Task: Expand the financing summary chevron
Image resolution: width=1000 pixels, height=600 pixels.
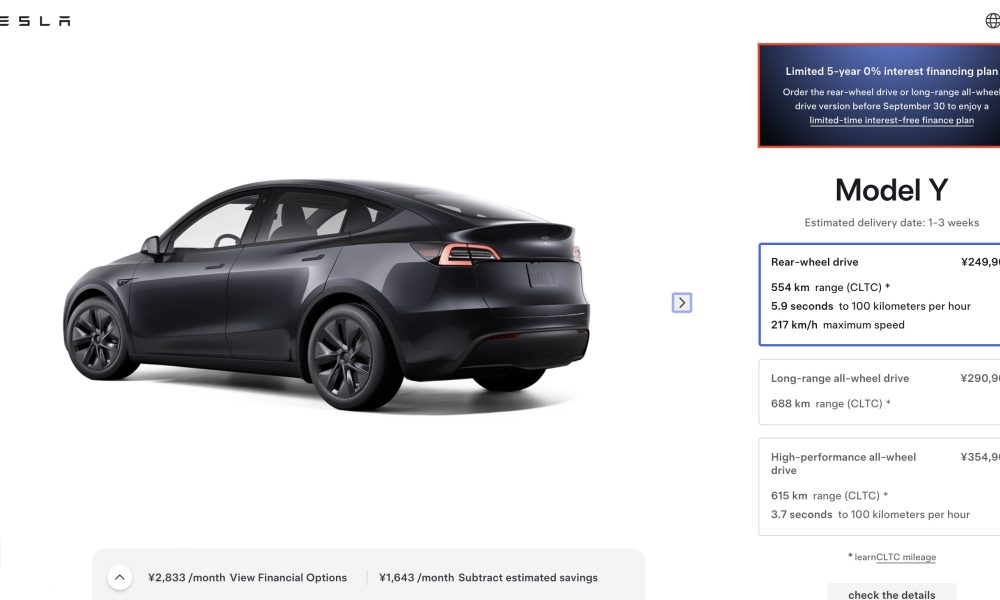Action: pos(119,578)
